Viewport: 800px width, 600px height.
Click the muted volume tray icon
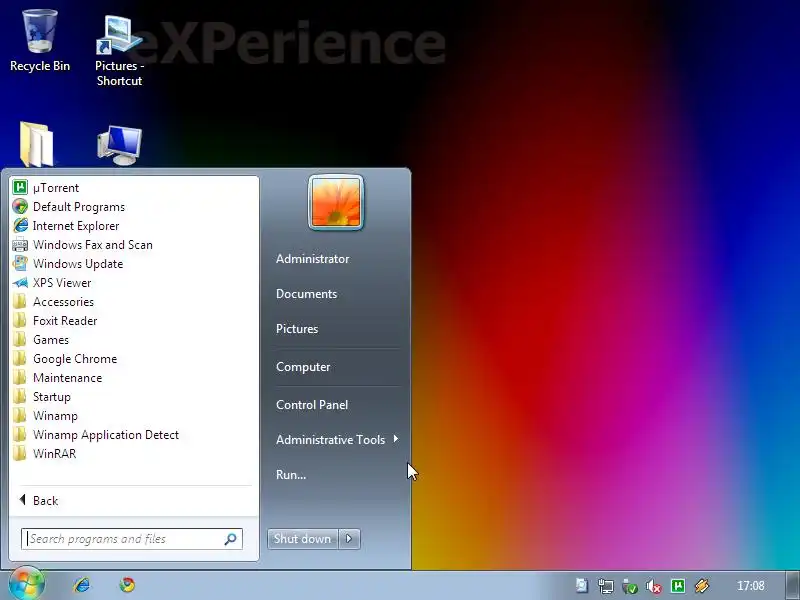[654, 586]
